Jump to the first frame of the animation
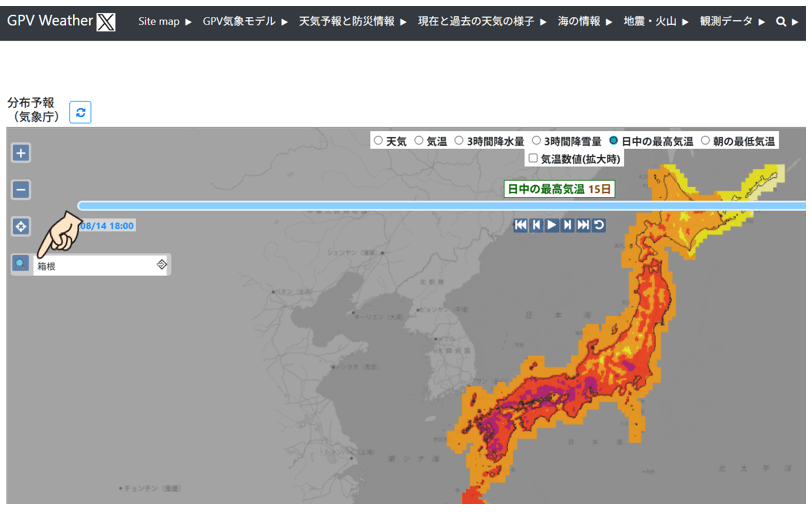This screenshot has height=512, width=812. click(520, 225)
